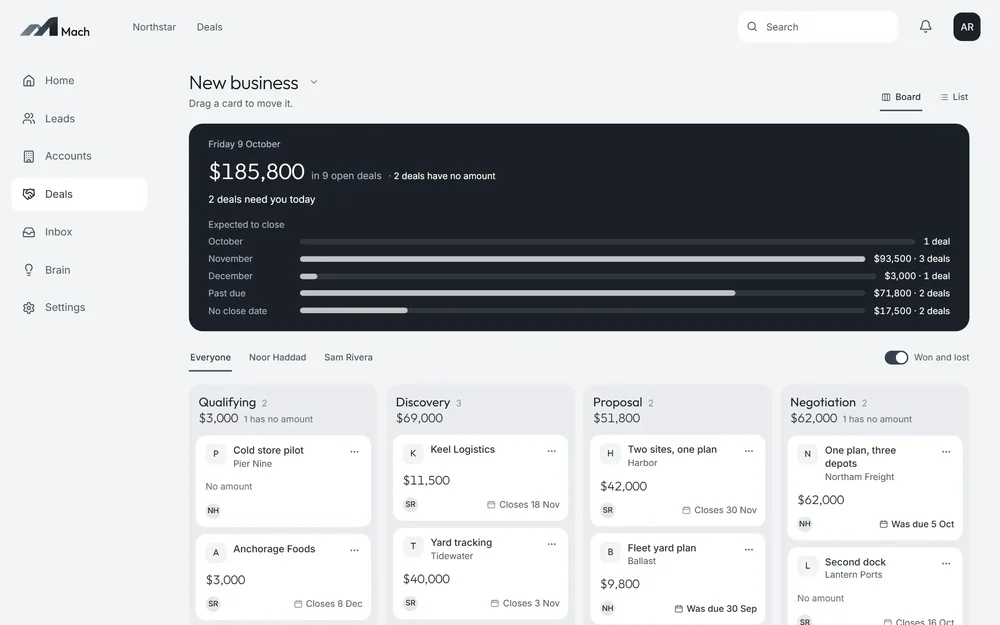Click "$93,500 · 3 deals" November value
This screenshot has width=1000, height=625.
coord(911,259)
